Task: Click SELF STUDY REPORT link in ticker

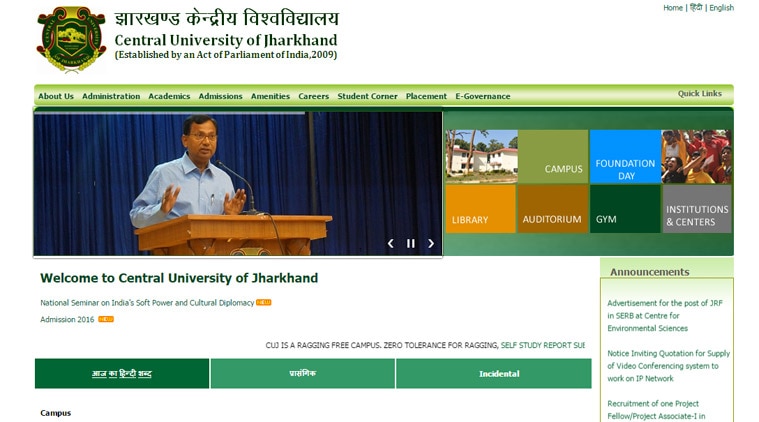Action: click(543, 345)
